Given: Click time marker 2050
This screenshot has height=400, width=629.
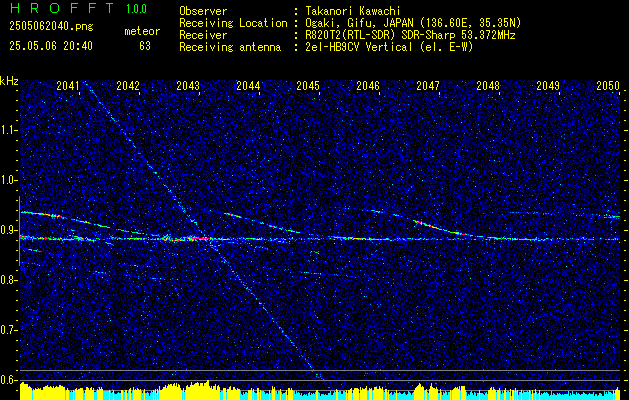Looking at the screenshot, I should [608, 86].
